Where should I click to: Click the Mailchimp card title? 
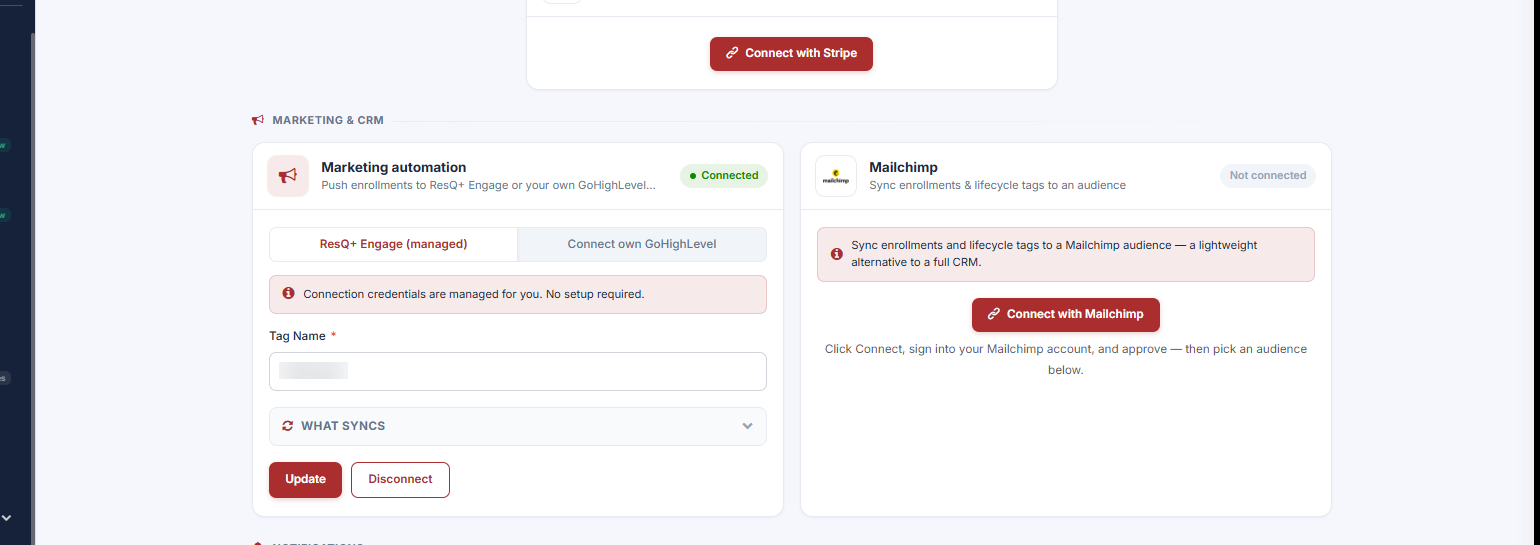pyautogui.click(x=904, y=167)
